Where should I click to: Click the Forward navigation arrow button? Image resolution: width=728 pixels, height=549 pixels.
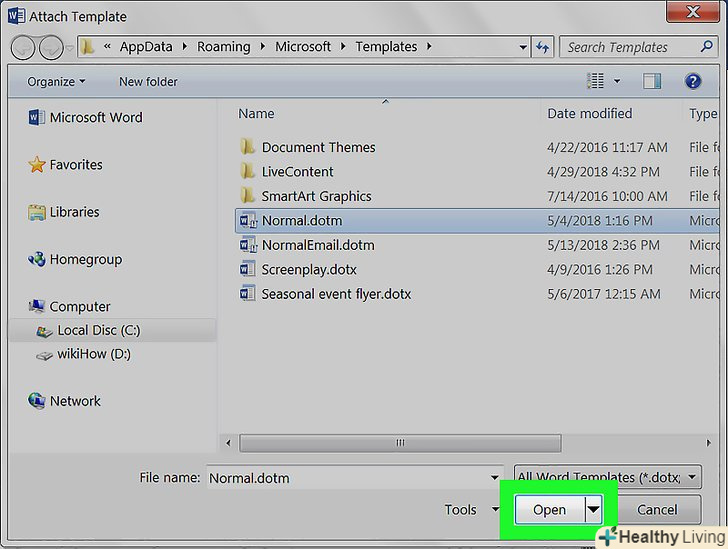(x=51, y=47)
